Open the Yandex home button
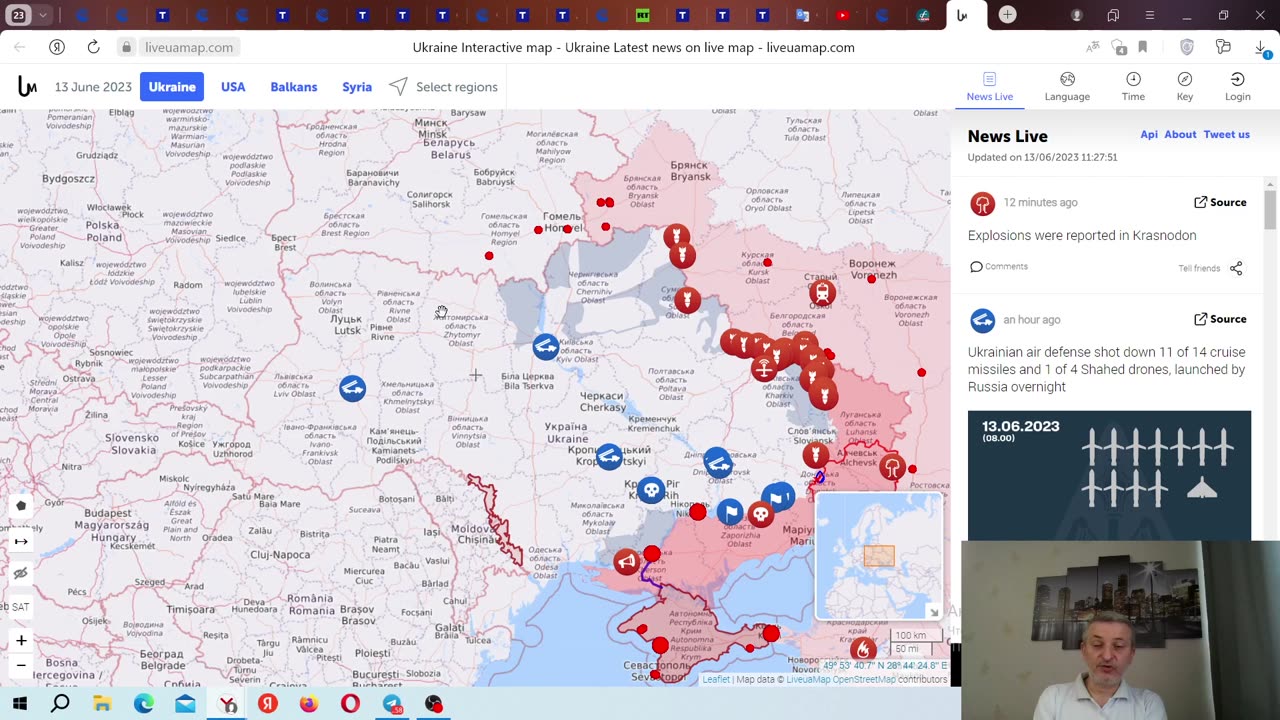This screenshot has width=1280, height=720. 57,47
